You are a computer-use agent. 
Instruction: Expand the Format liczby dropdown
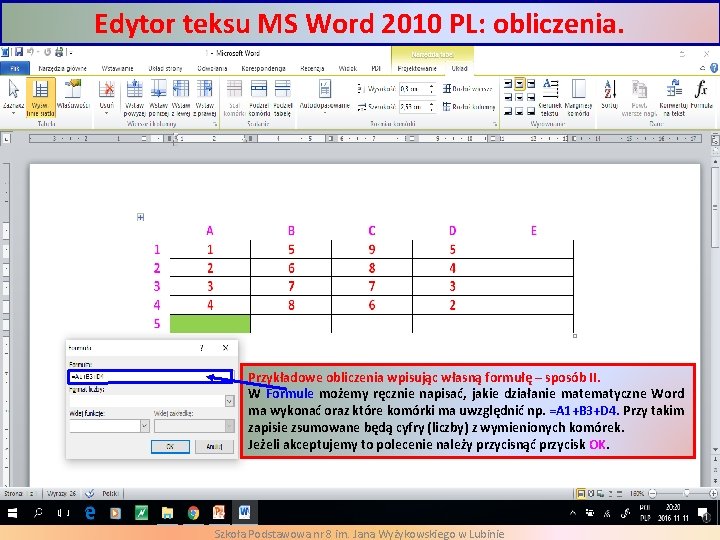click(230, 401)
